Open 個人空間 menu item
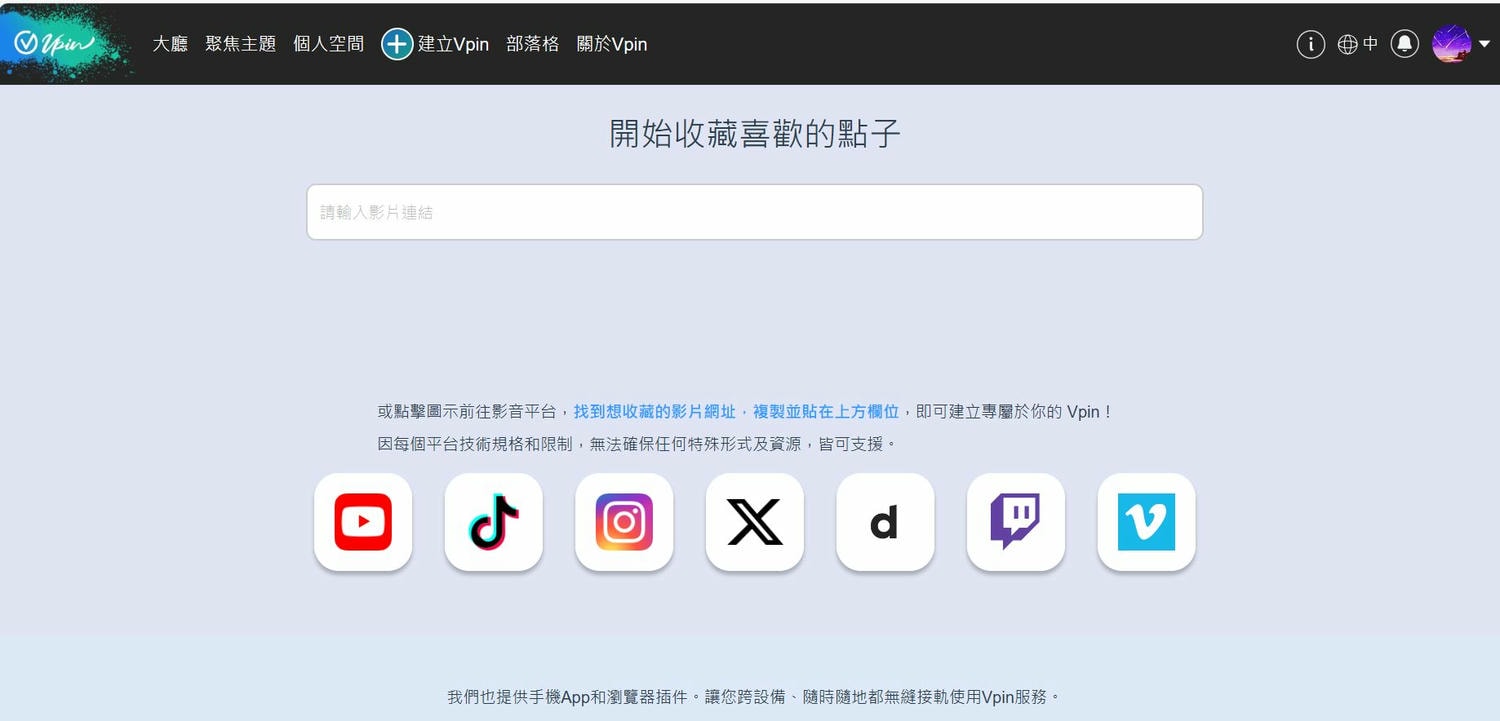The image size is (1500, 721). (x=329, y=44)
